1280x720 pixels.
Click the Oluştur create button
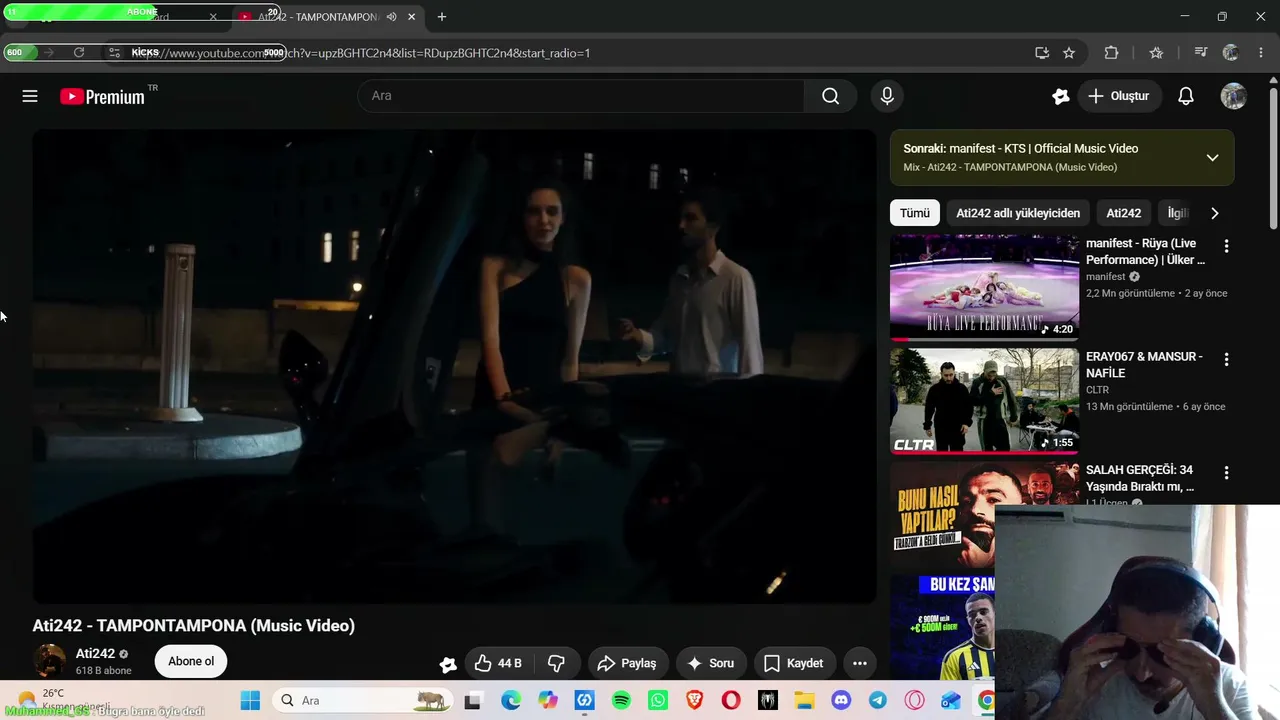[1119, 96]
